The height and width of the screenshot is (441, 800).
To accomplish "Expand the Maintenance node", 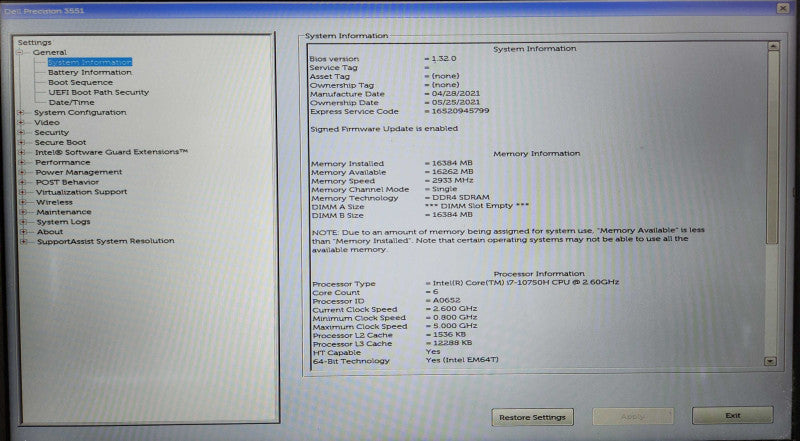I will click(23, 212).
